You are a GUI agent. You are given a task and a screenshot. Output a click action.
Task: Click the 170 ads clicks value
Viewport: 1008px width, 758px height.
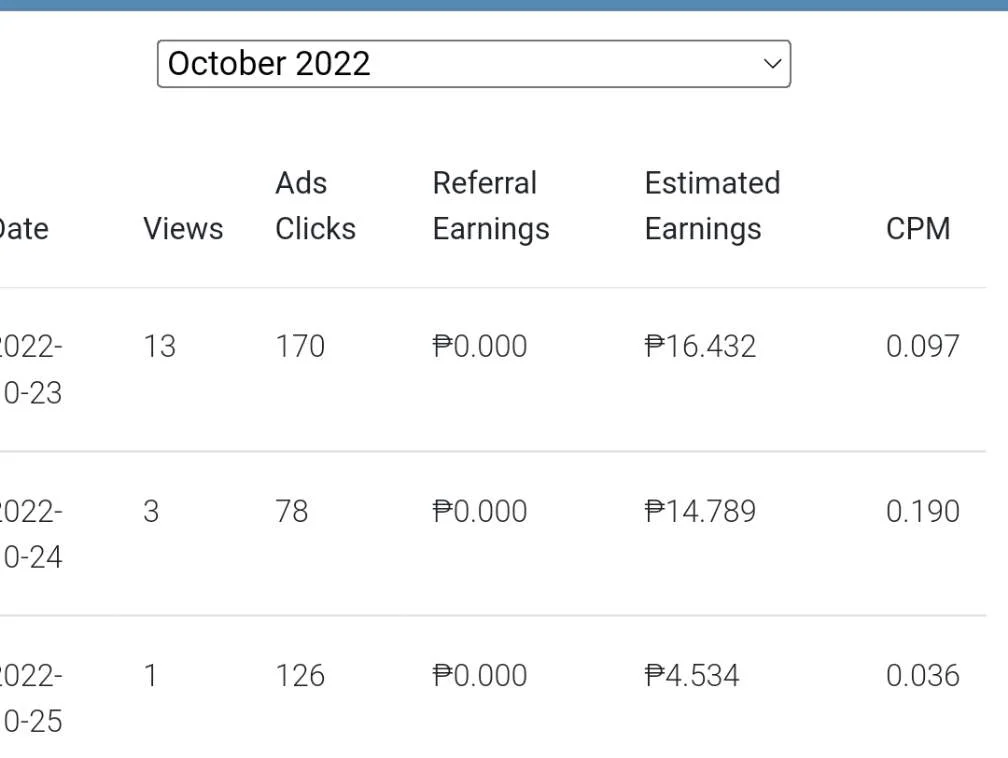point(300,347)
